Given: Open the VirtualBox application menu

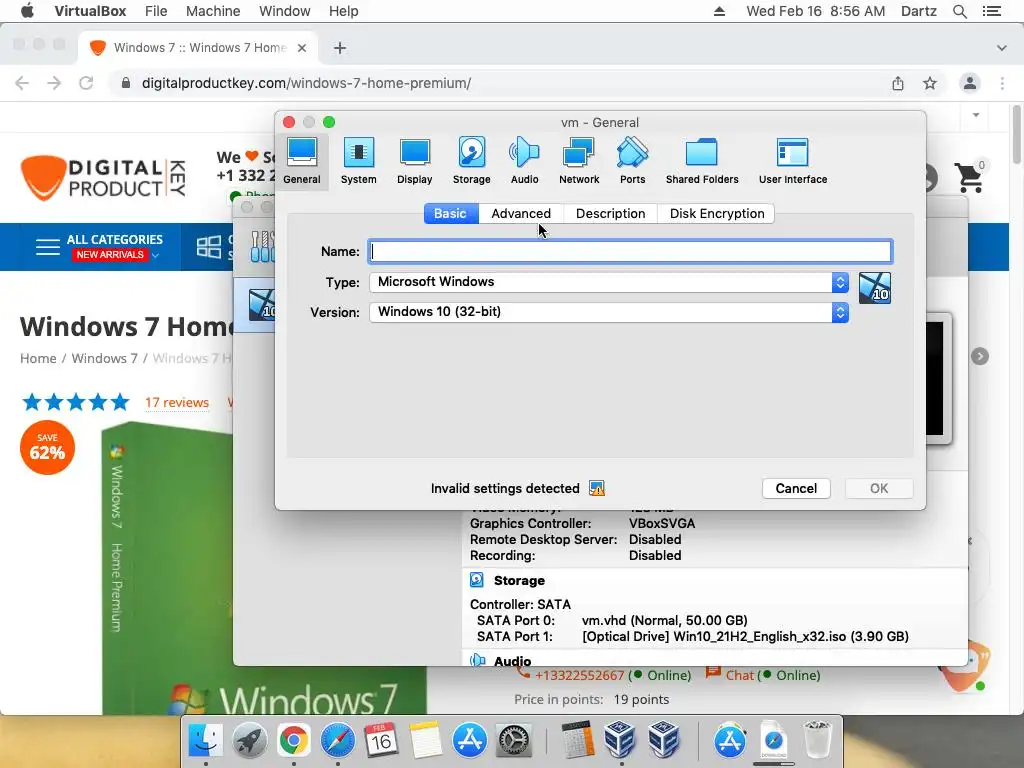Looking at the screenshot, I should [x=90, y=11].
